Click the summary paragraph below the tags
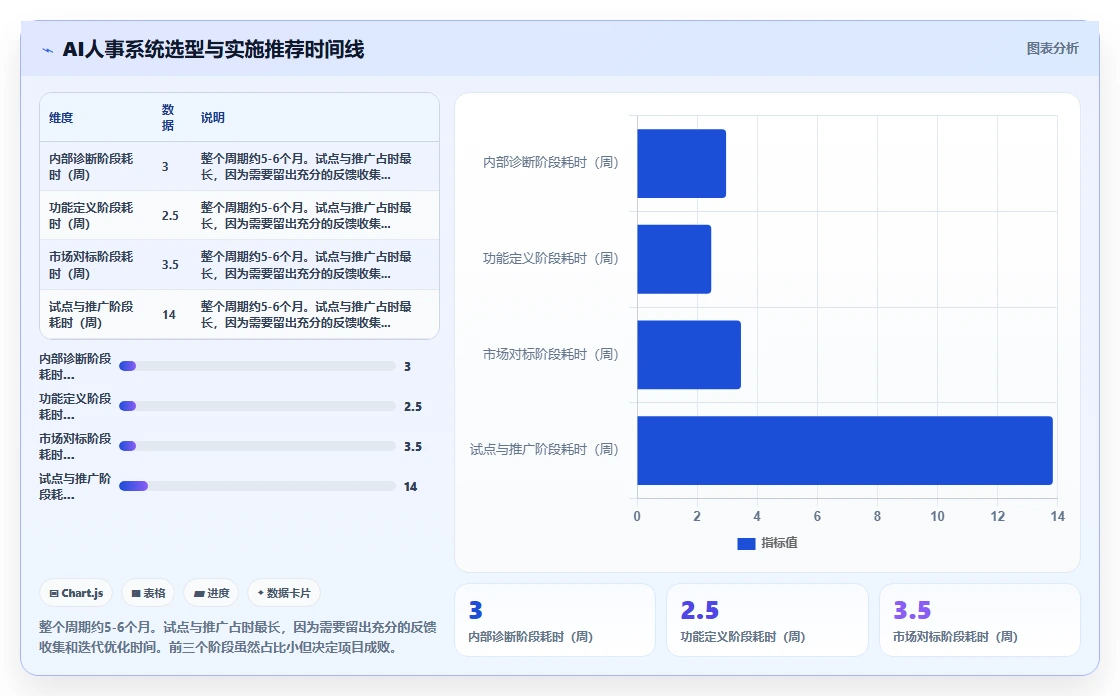Screen dimensions: 1120x696 pyautogui.click(x=237, y=637)
